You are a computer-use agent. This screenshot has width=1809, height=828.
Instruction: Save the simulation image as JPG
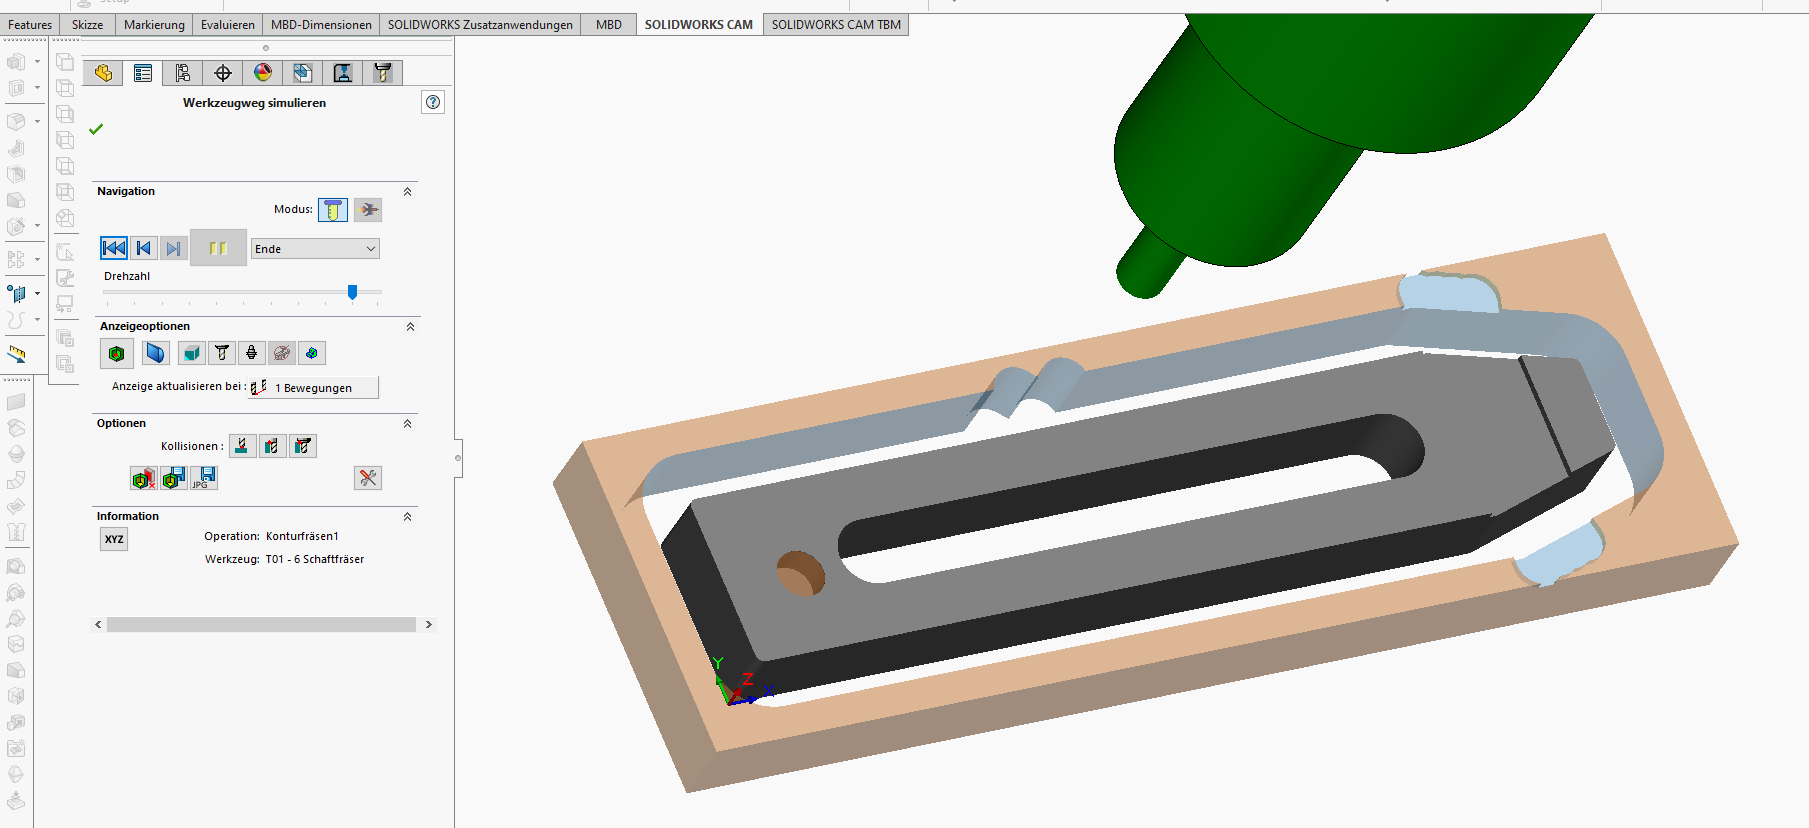pos(204,478)
